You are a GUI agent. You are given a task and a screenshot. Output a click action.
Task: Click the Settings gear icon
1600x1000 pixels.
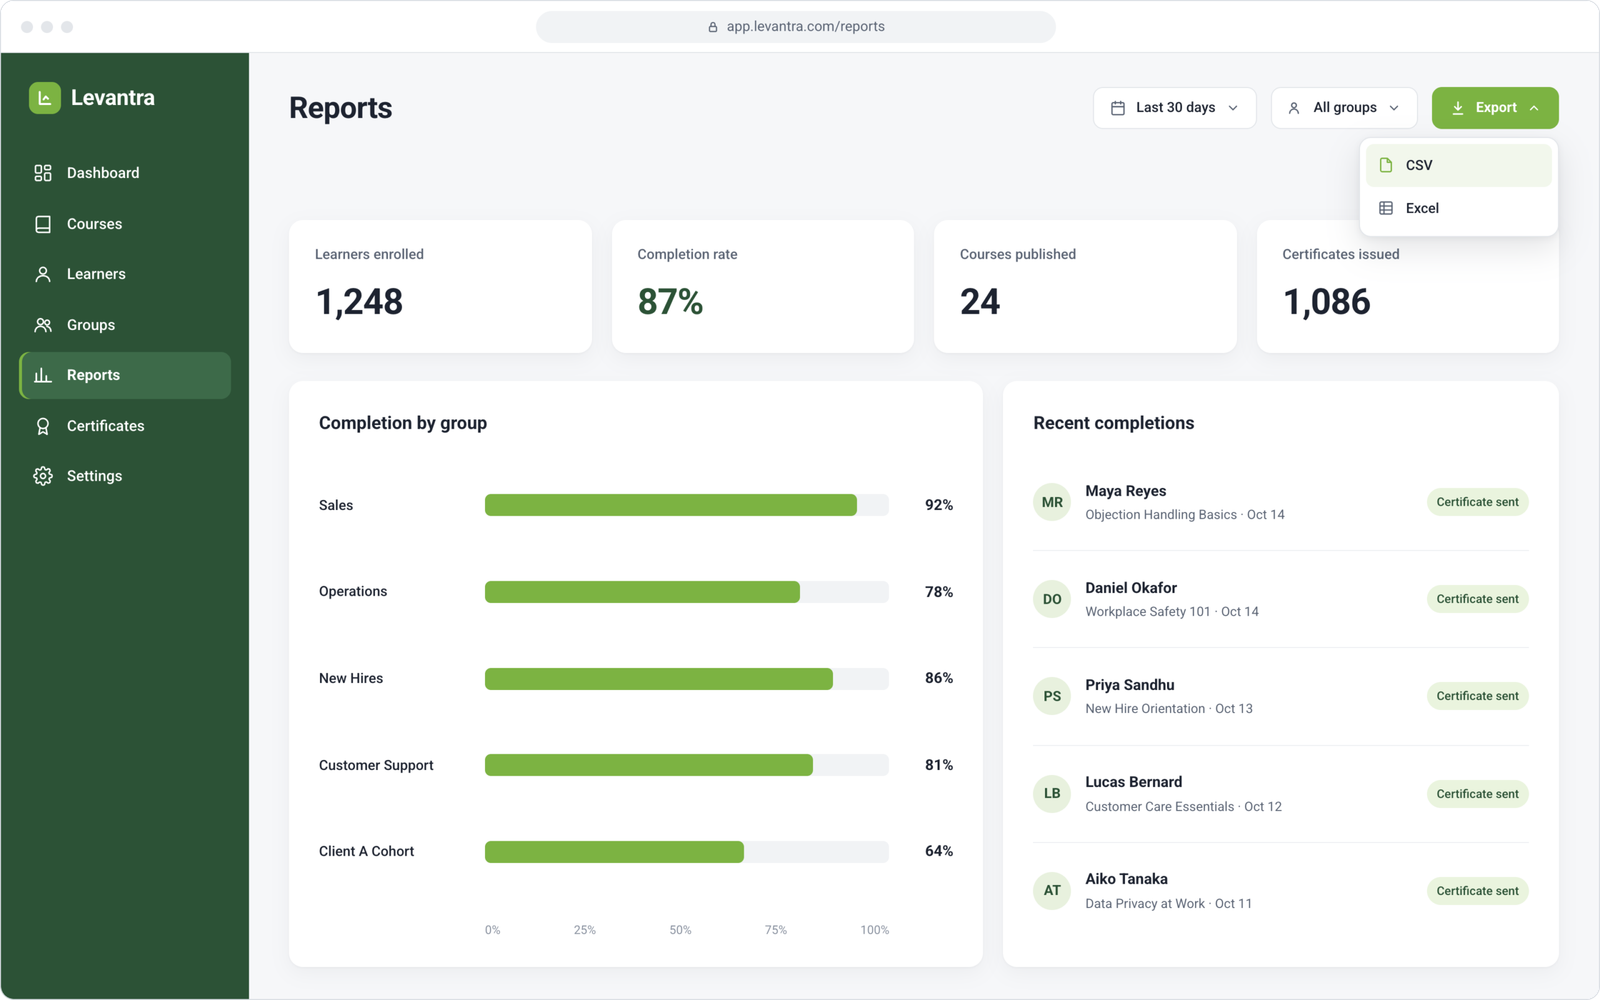(43, 476)
